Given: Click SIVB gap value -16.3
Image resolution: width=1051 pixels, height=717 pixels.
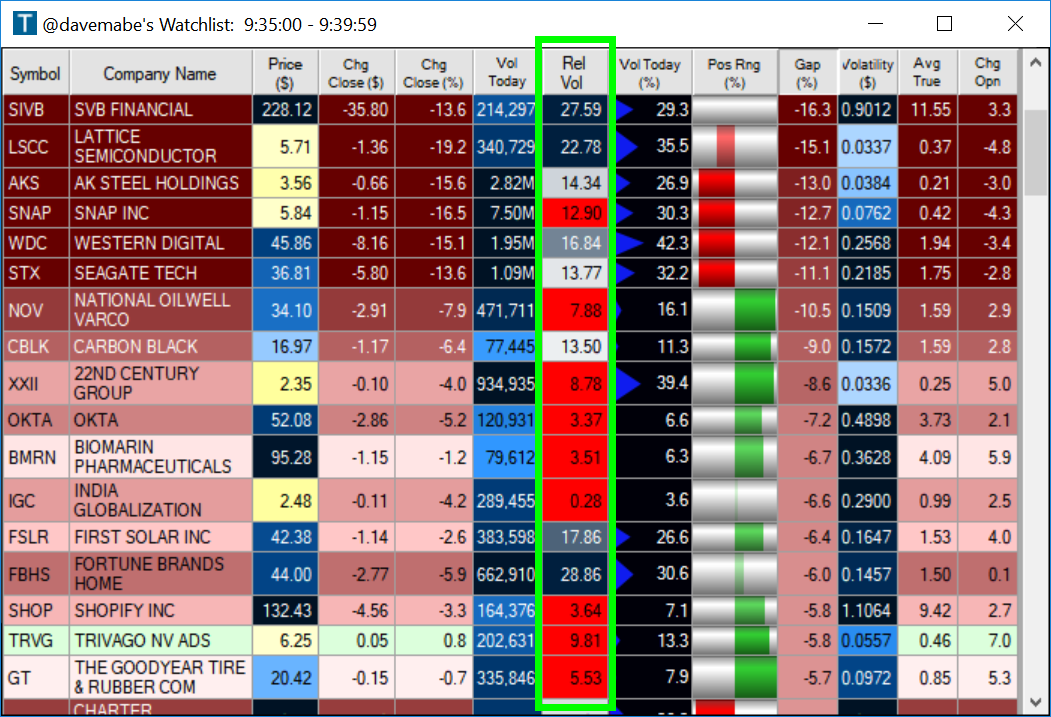Looking at the screenshot, I should coord(808,109).
